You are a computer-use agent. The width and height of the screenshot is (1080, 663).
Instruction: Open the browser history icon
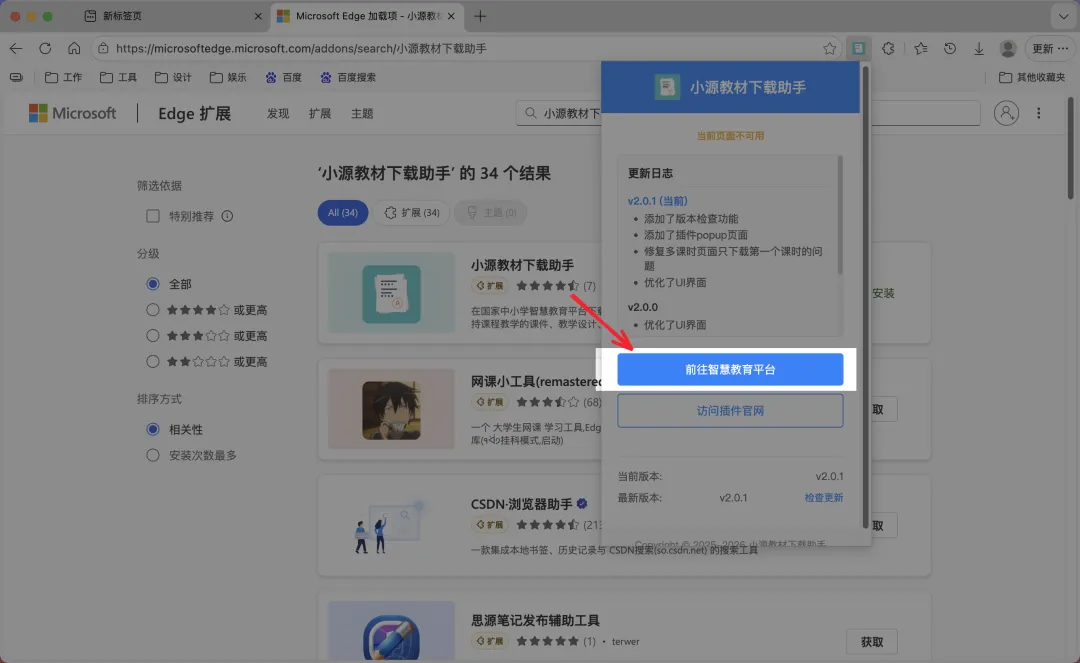click(x=950, y=48)
